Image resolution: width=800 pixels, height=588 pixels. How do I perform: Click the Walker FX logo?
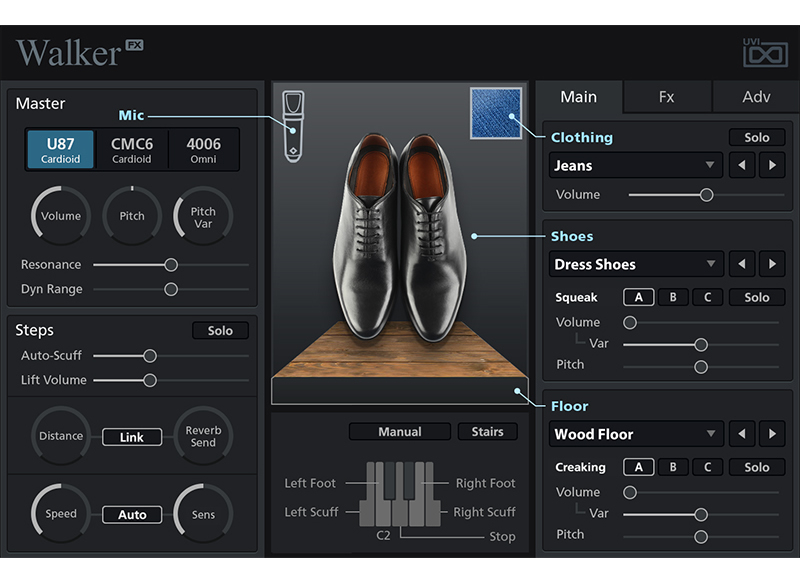click(x=80, y=53)
